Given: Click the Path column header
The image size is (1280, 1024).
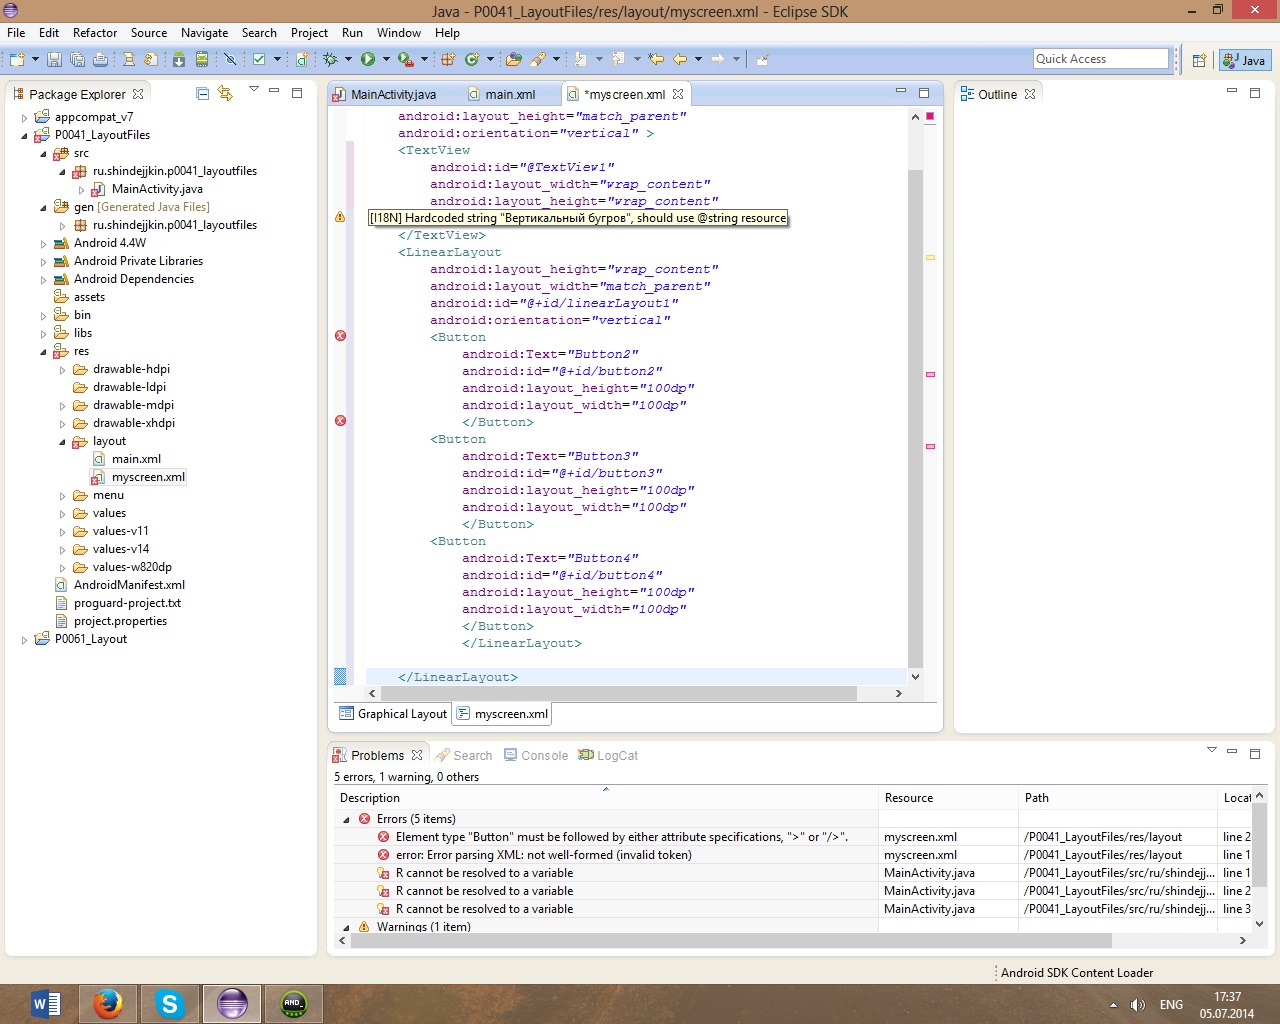Looking at the screenshot, I should point(1118,798).
